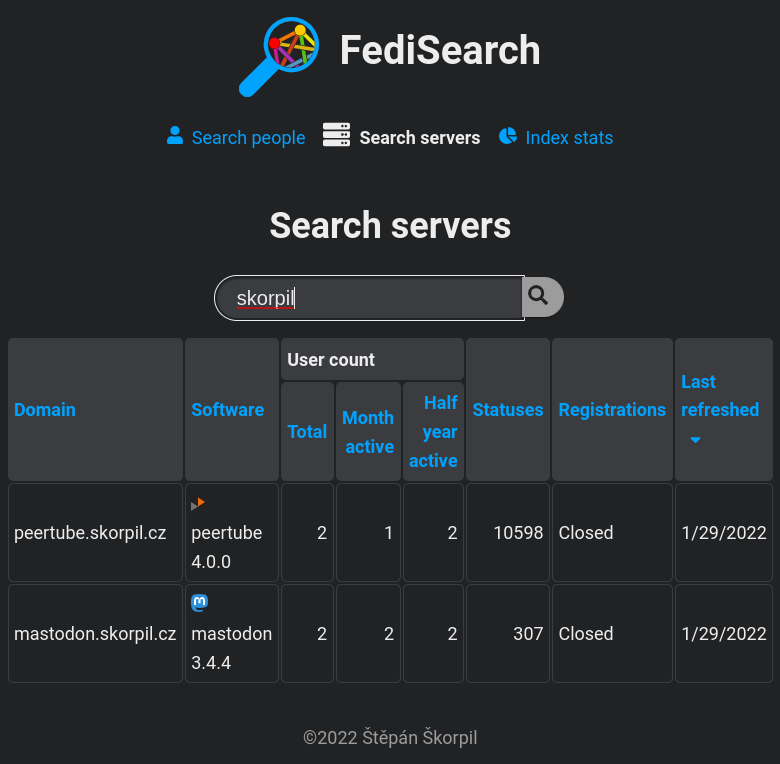This screenshot has width=780, height=764.
Task: Sort by the Software column
Action: pyautogui.click(x=228, y=410)
